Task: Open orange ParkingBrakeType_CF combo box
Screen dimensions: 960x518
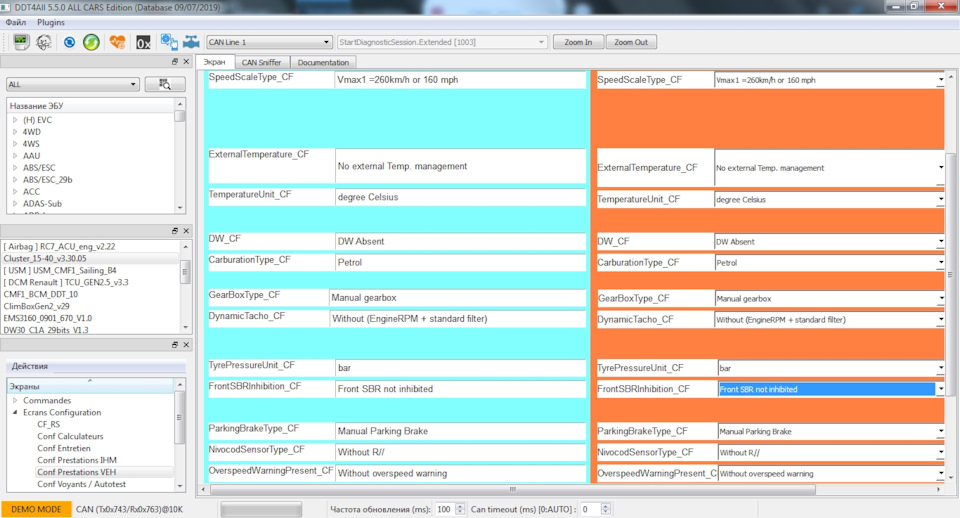Action: tap(831, 432)
